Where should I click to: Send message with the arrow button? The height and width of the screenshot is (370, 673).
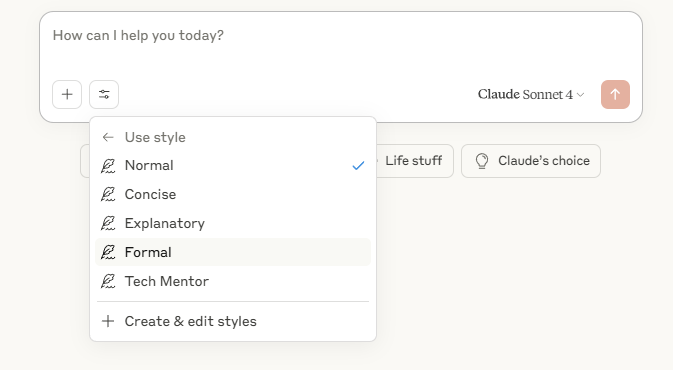coord(615,94)
